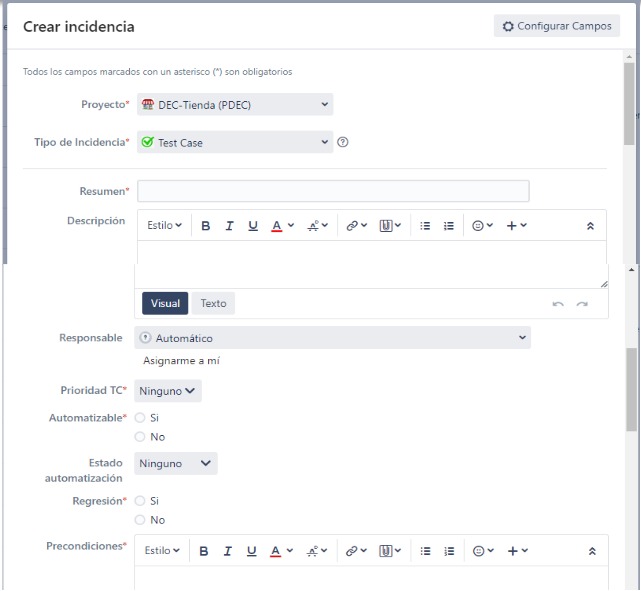Open the Estilo dropdown in the Precondiciones toolbar
The width and height of the screenshot is (641, 591).
(x=162, y=551)
